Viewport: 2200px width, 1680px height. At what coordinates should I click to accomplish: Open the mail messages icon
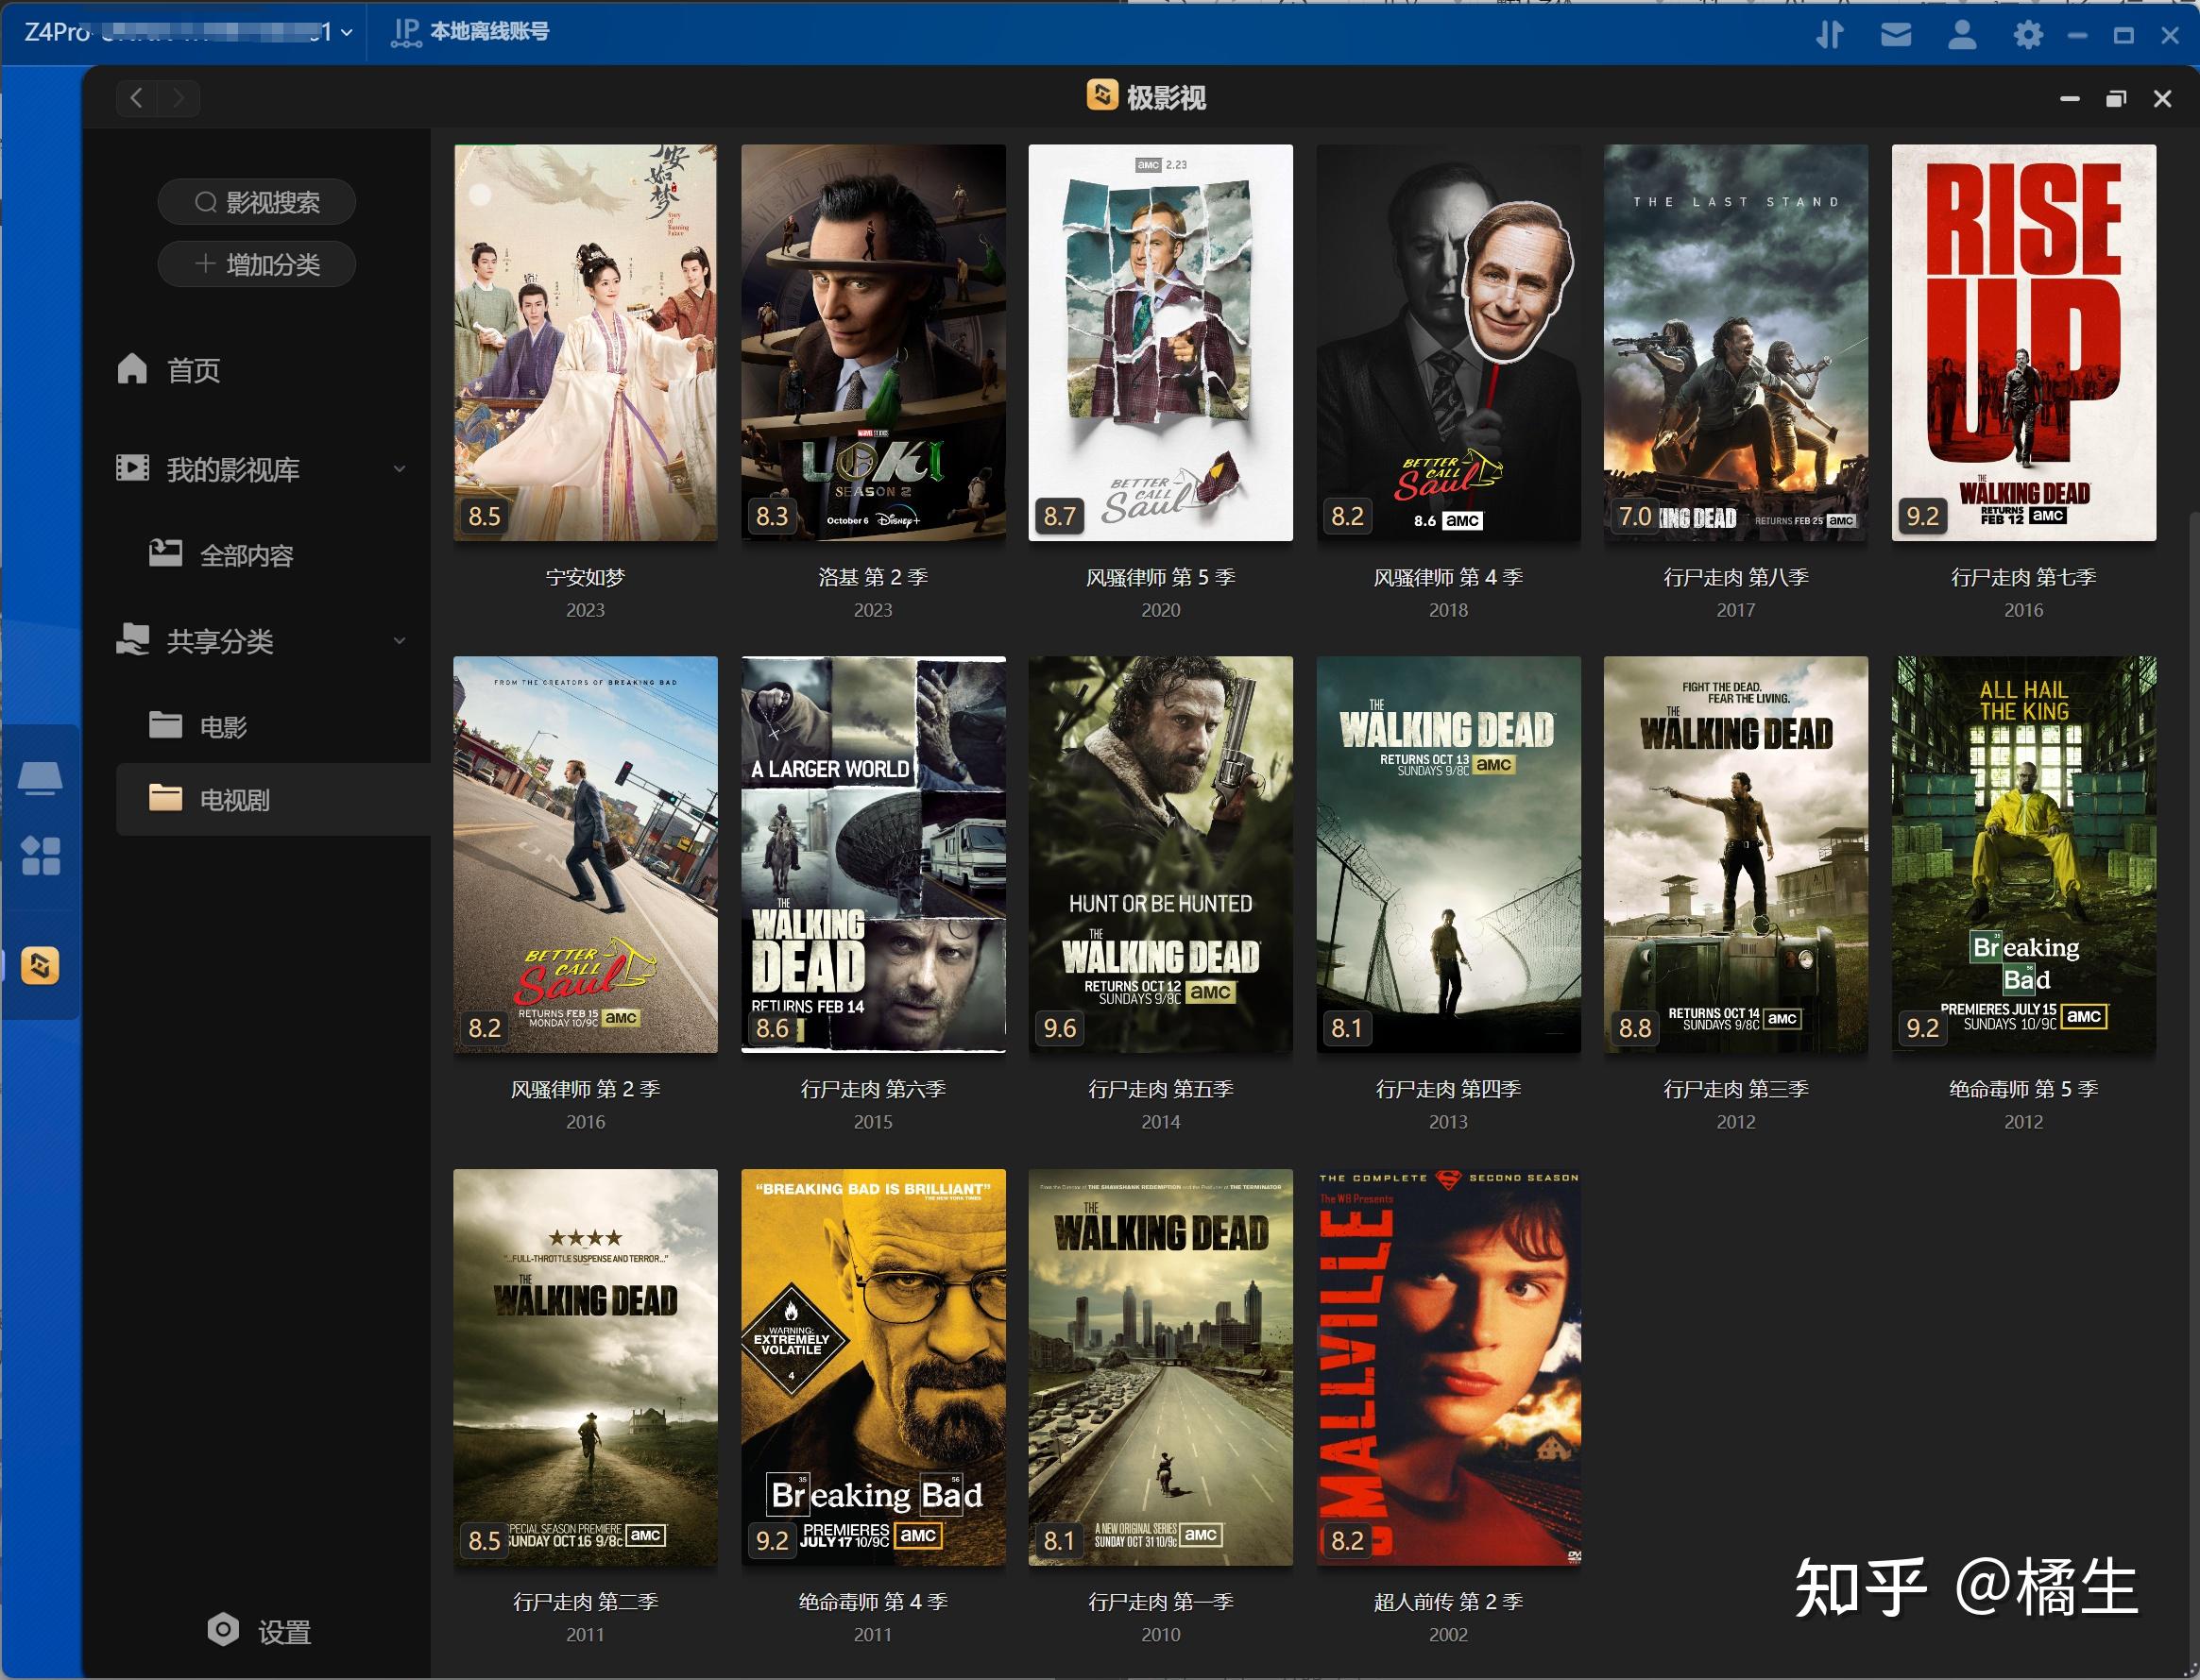1896,35
